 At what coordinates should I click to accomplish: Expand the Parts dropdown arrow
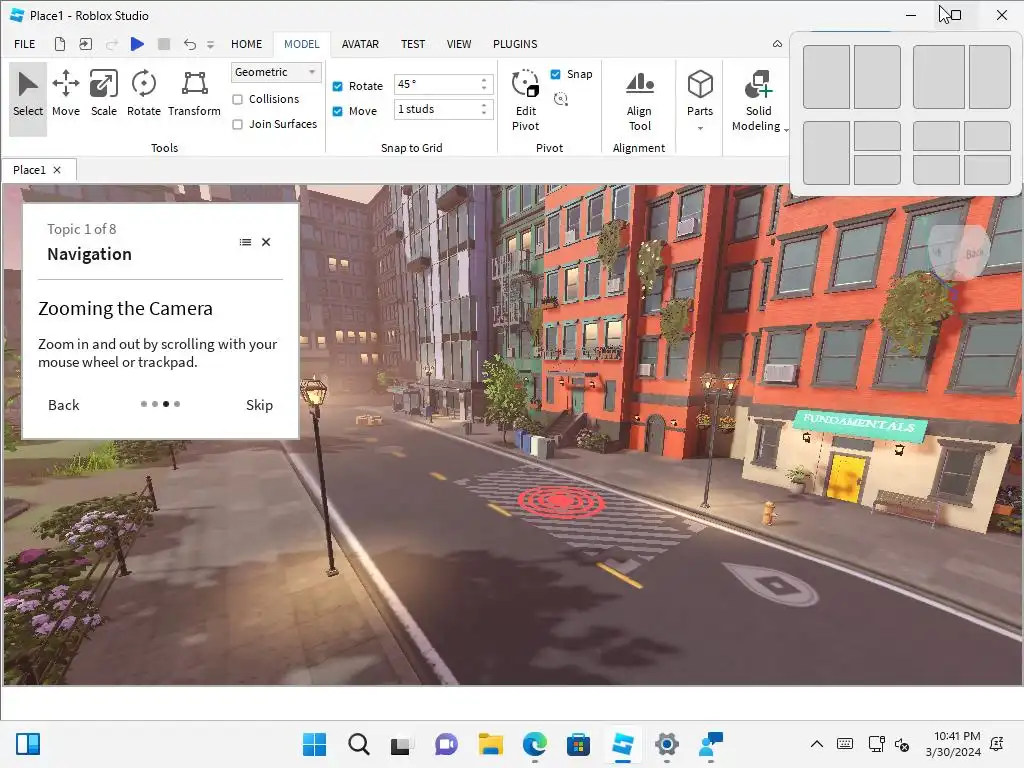[700, 128]
